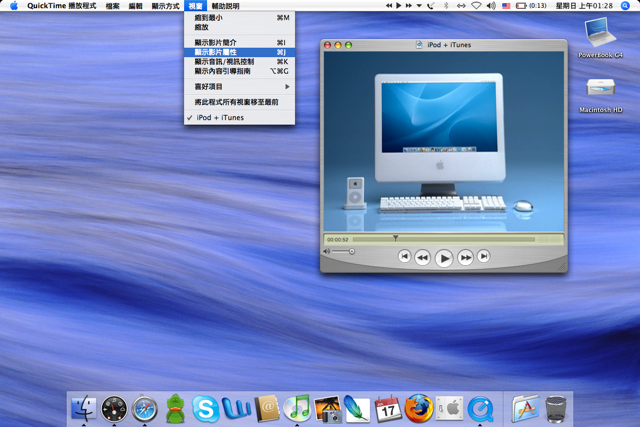Viewport: 640px width, 427px height.
Task: Open the Trash in the Dock
Action: pos(556,409)
